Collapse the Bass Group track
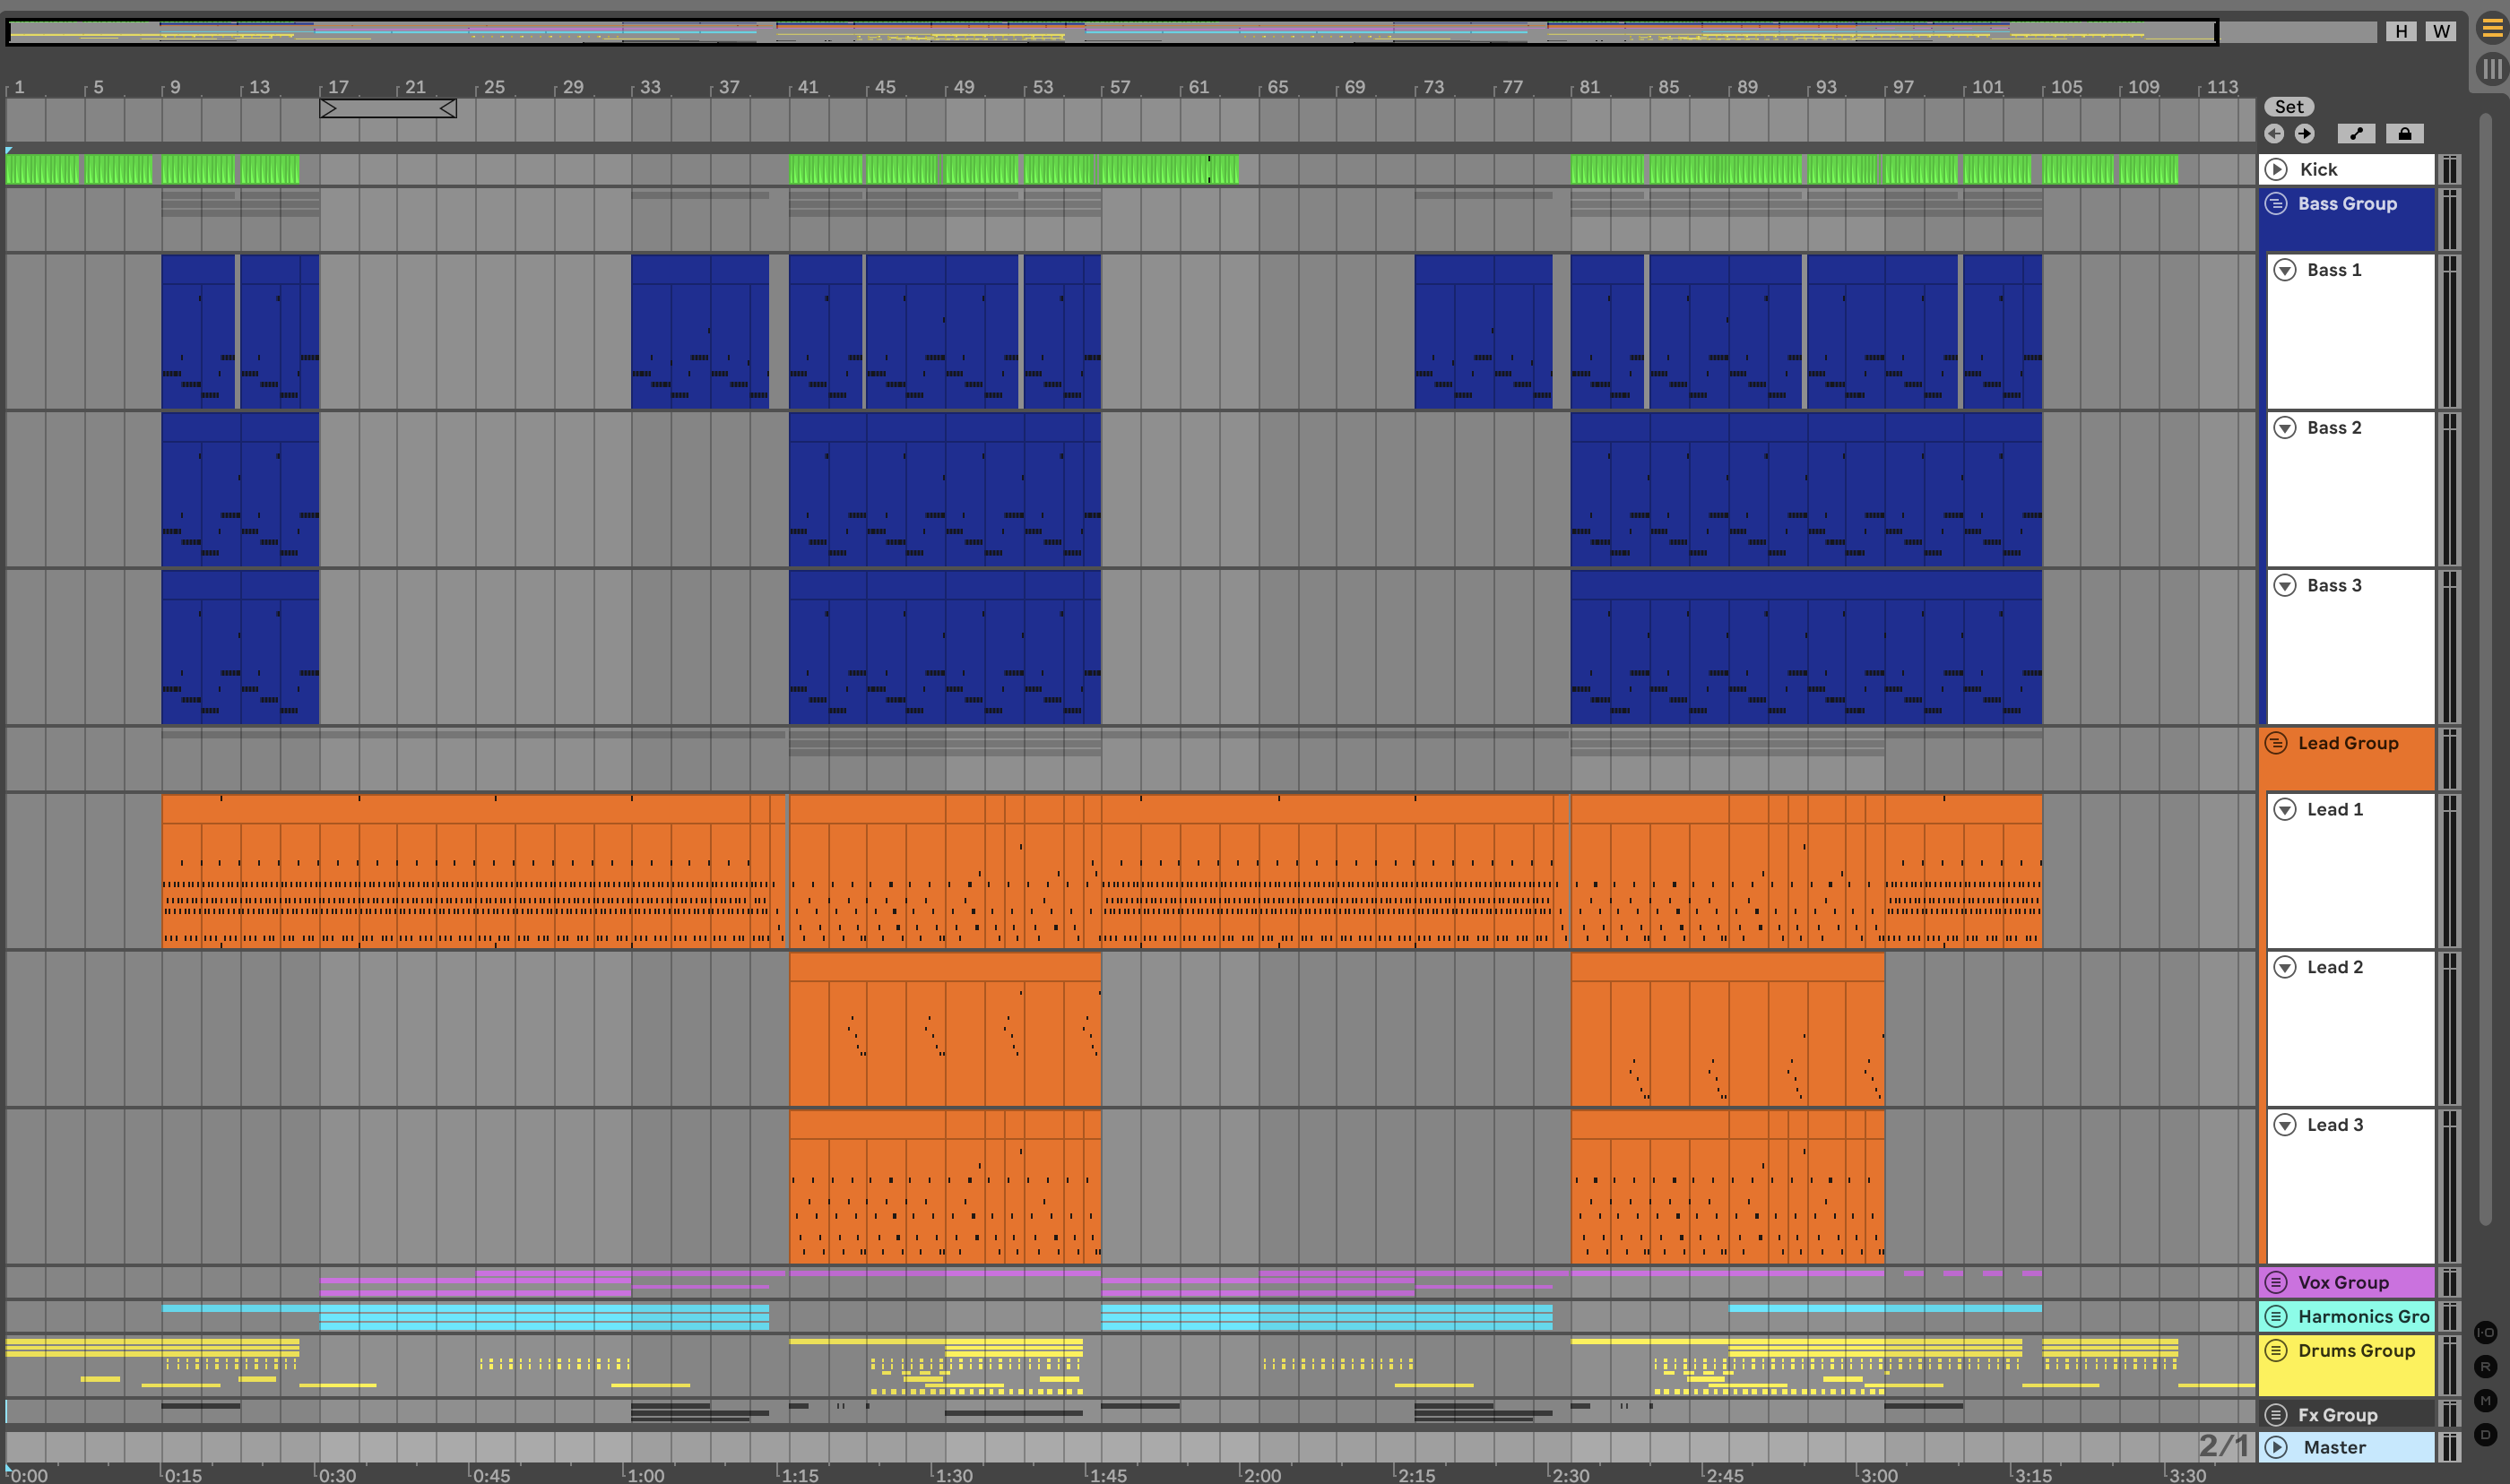 coord(2276,204)
